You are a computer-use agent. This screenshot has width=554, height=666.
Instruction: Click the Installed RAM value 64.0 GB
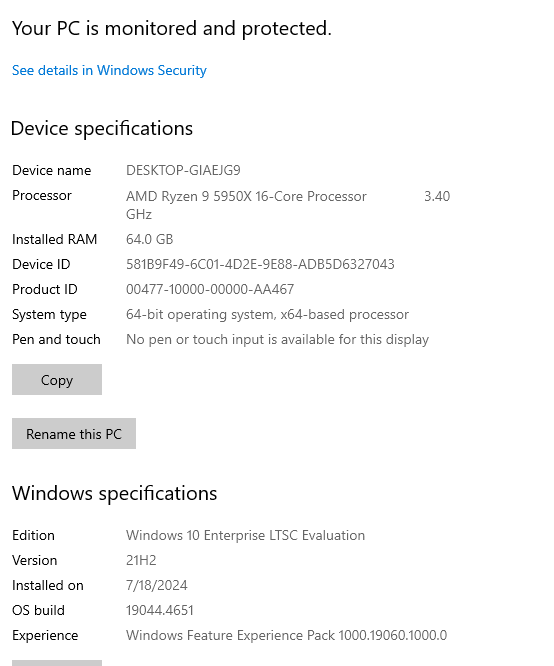(x=150, y=239)
